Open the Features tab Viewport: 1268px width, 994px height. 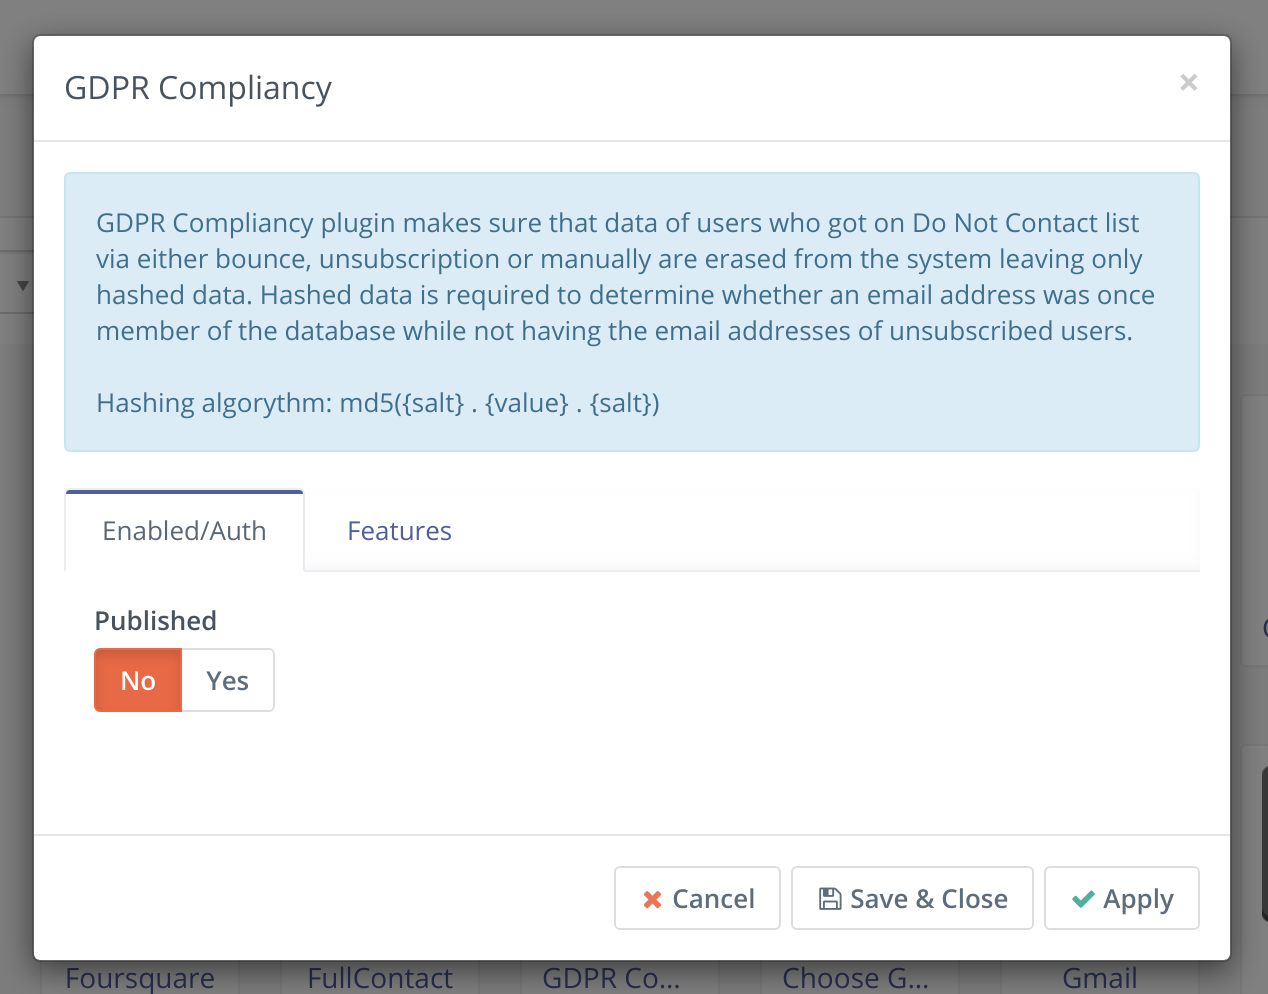click(399, 531)
